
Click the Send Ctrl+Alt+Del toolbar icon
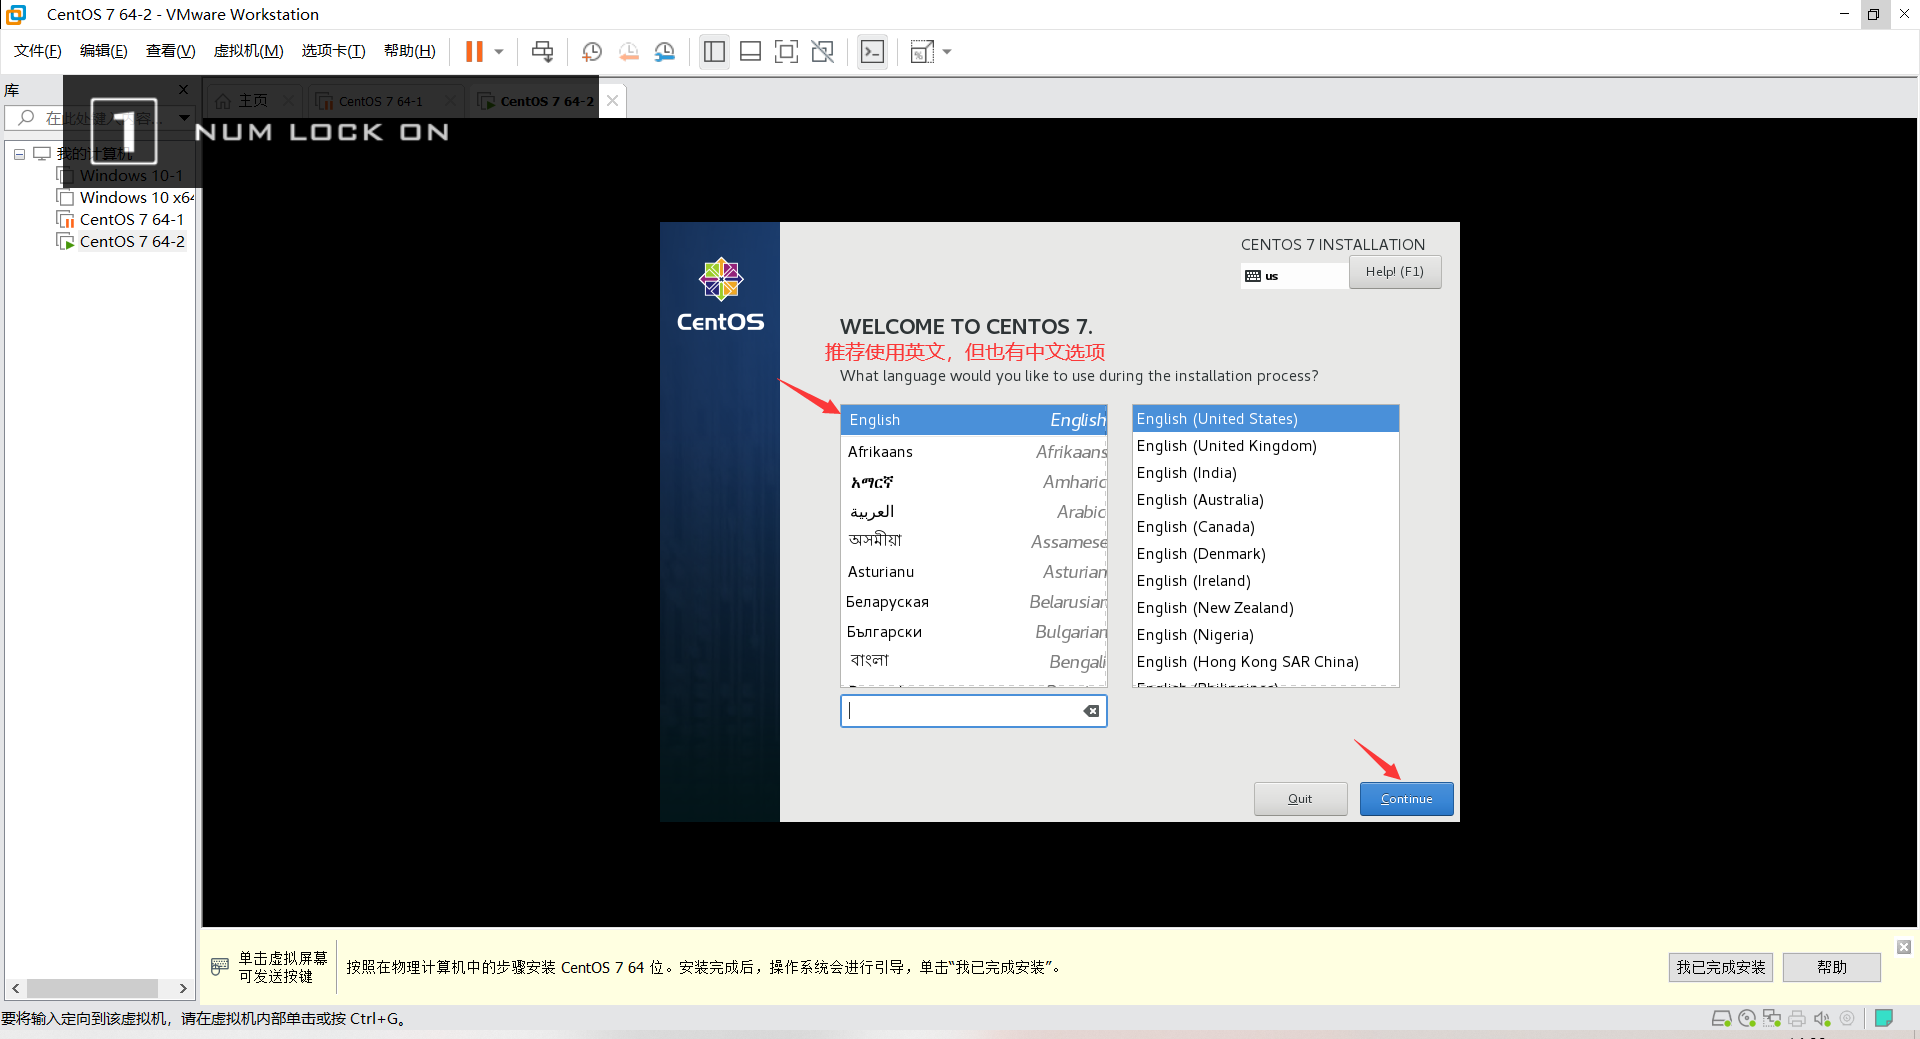click(542, 52)
